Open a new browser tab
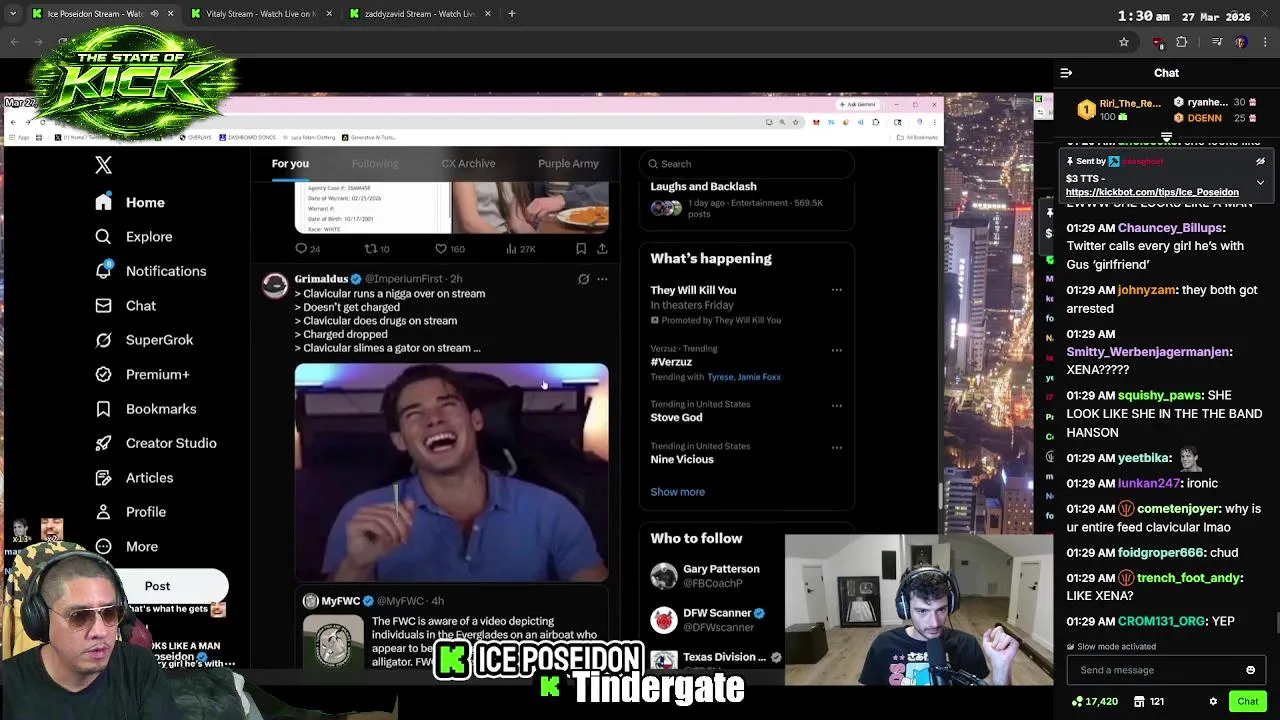This screenshot has height=720, width=1280. click(512, 14)
